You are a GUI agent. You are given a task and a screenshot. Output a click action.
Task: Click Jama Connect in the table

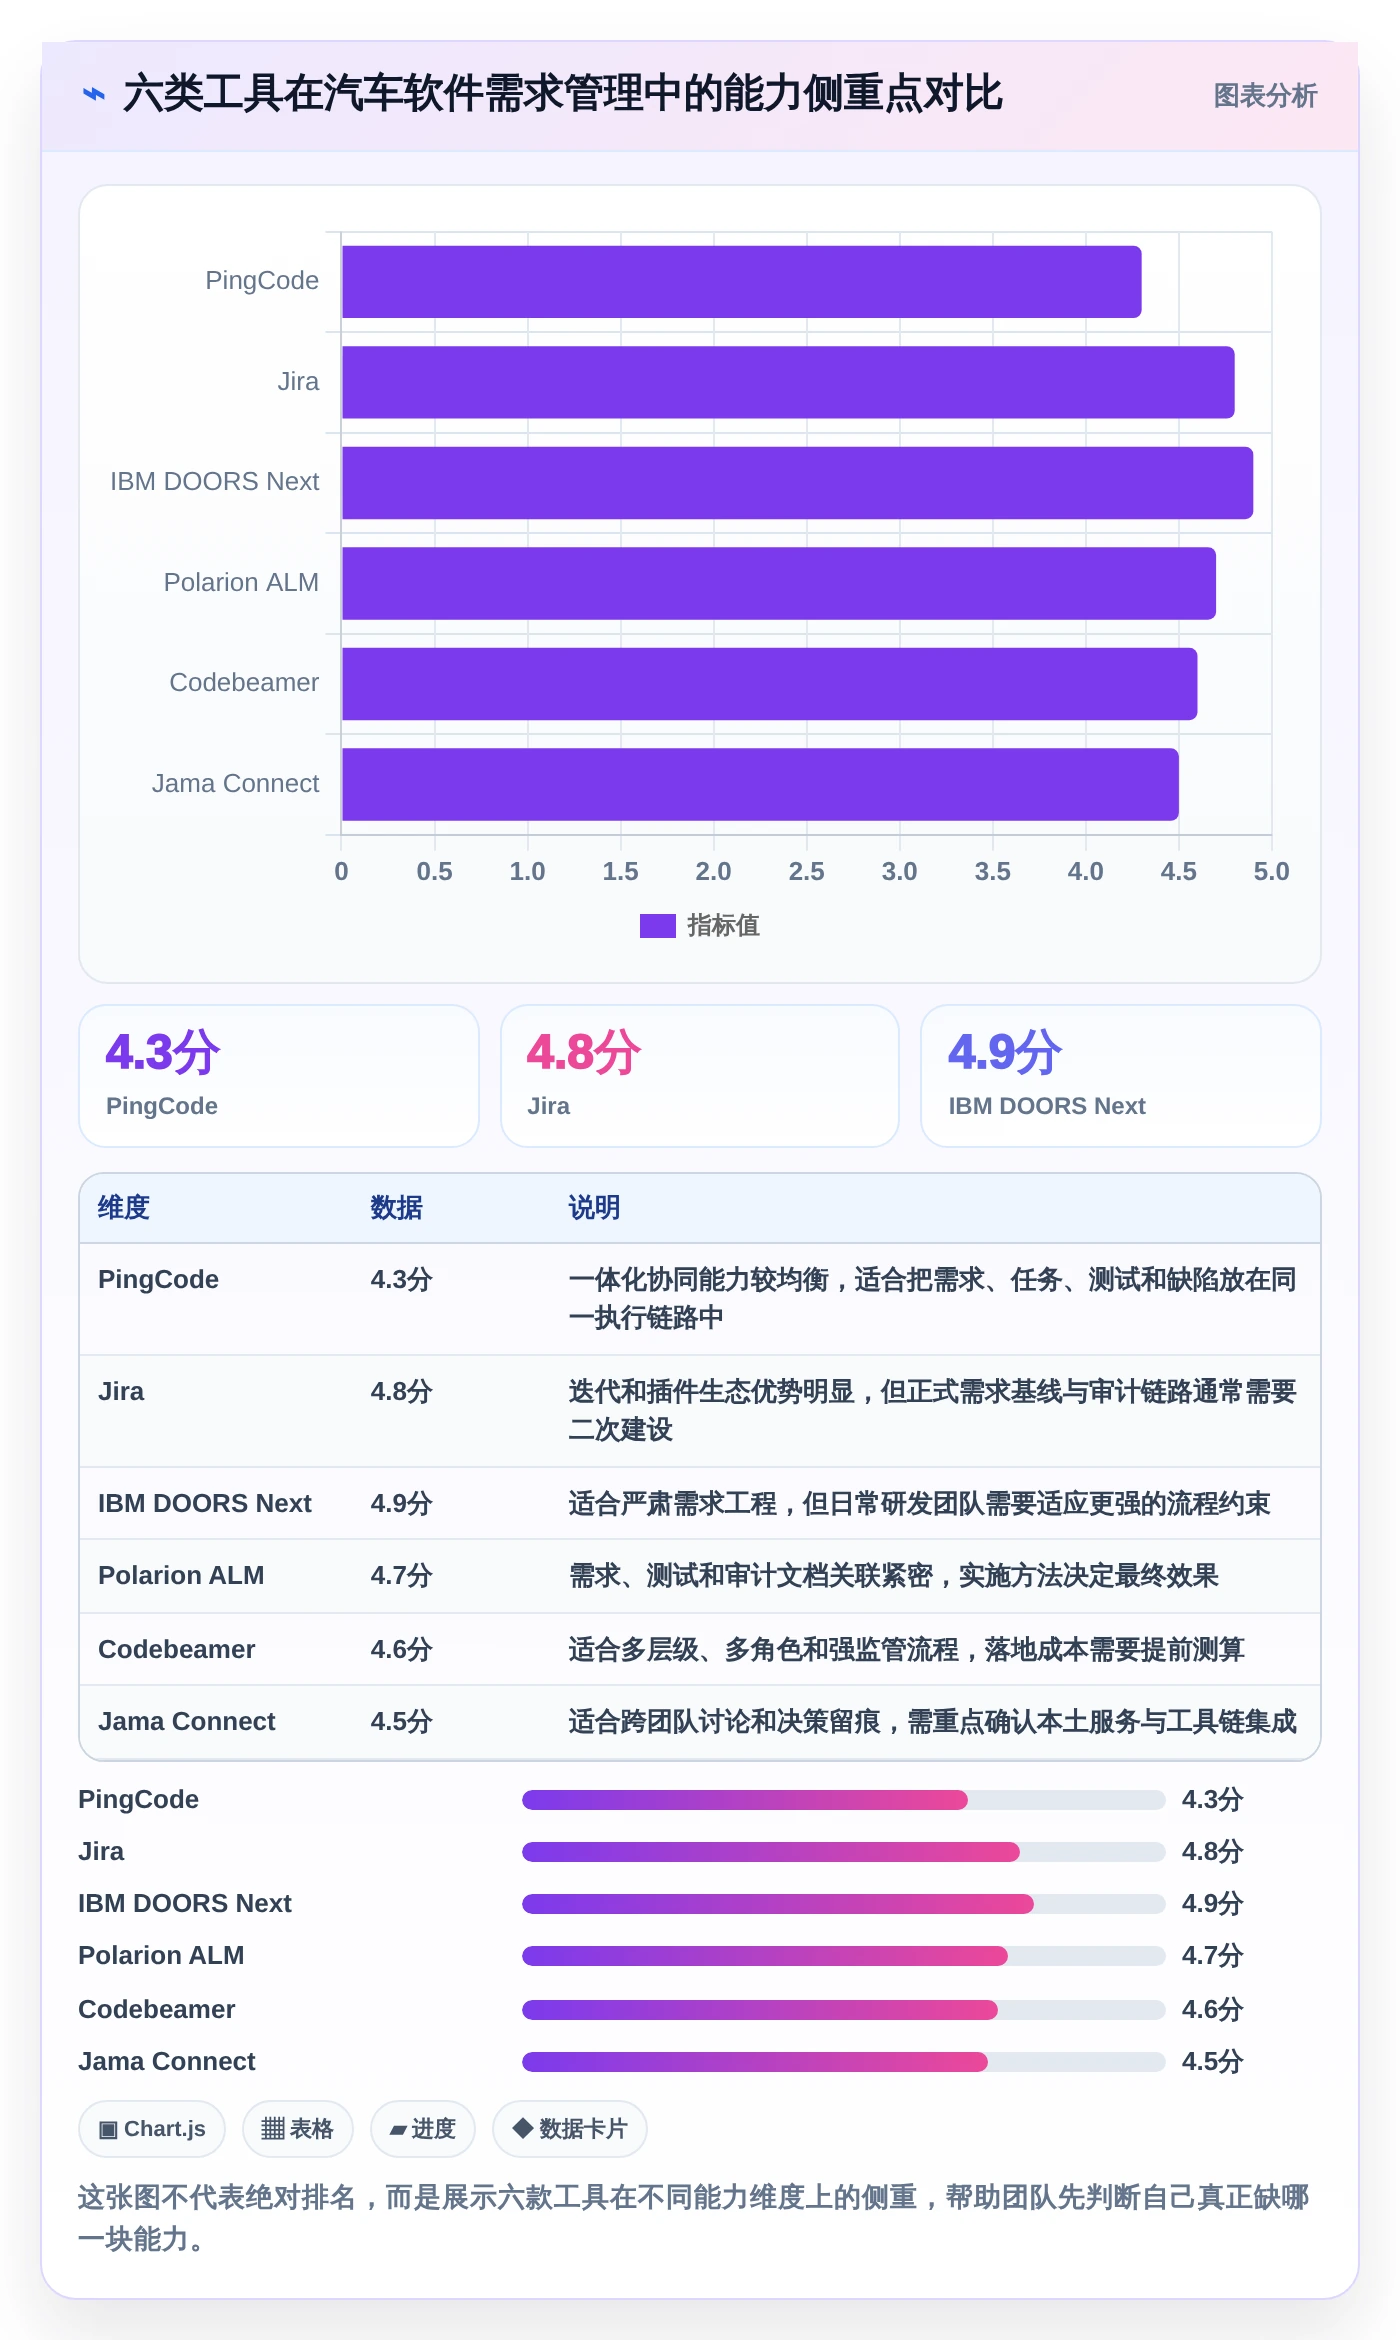(x=187, y=1722)
